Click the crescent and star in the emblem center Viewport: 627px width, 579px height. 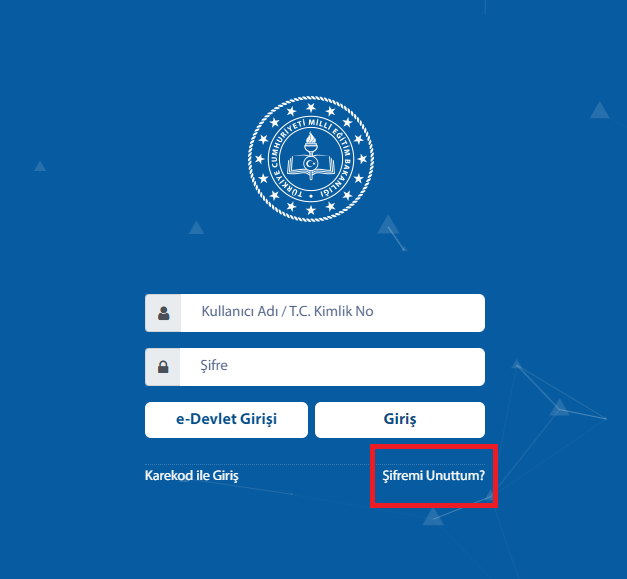tap(311, 163)
